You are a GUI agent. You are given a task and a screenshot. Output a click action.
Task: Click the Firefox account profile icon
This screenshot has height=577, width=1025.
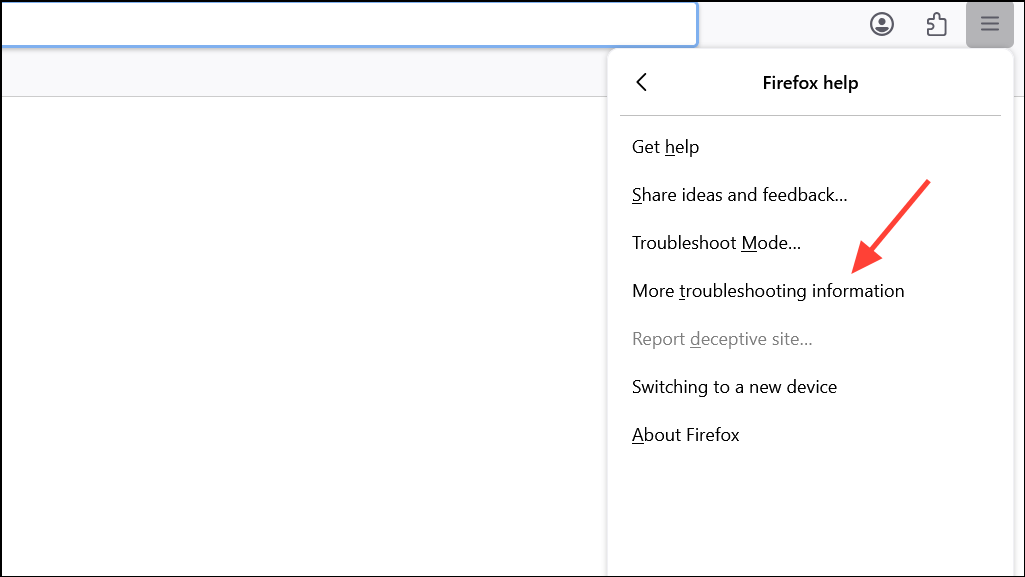pyautogui.click(x=881, y=24)
